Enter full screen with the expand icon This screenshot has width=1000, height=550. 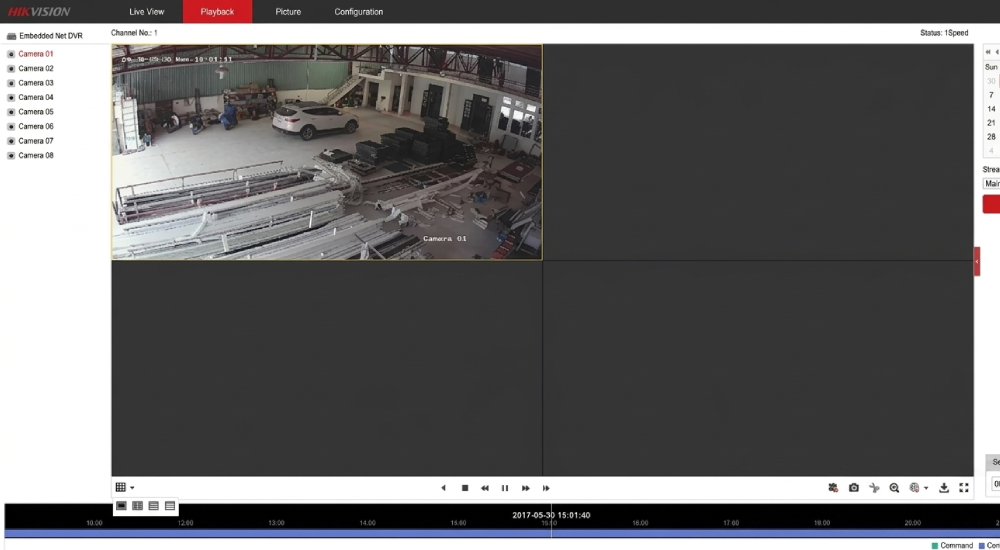tap(964, 488)
